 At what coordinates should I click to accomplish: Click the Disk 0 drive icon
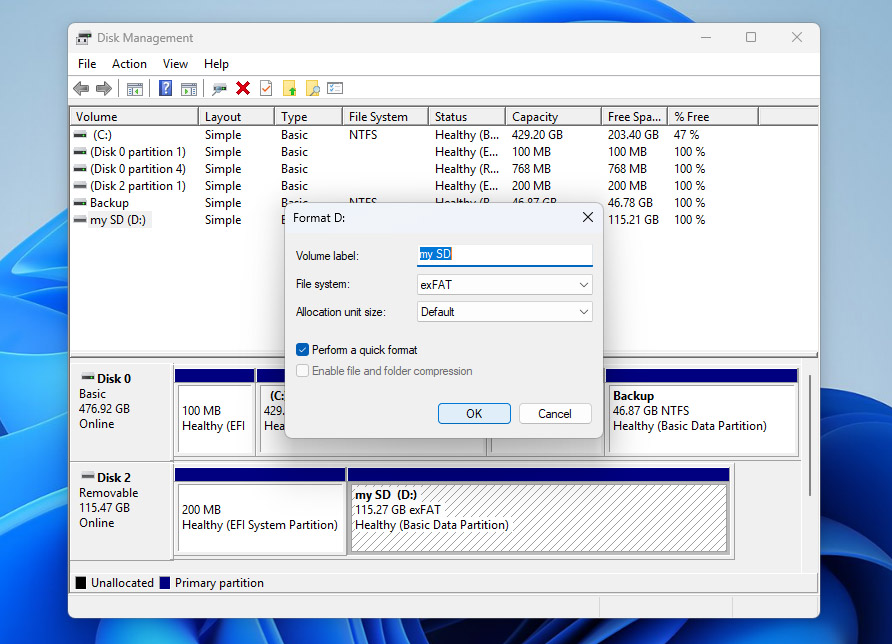pyautogui.click(x=88, y=377)
